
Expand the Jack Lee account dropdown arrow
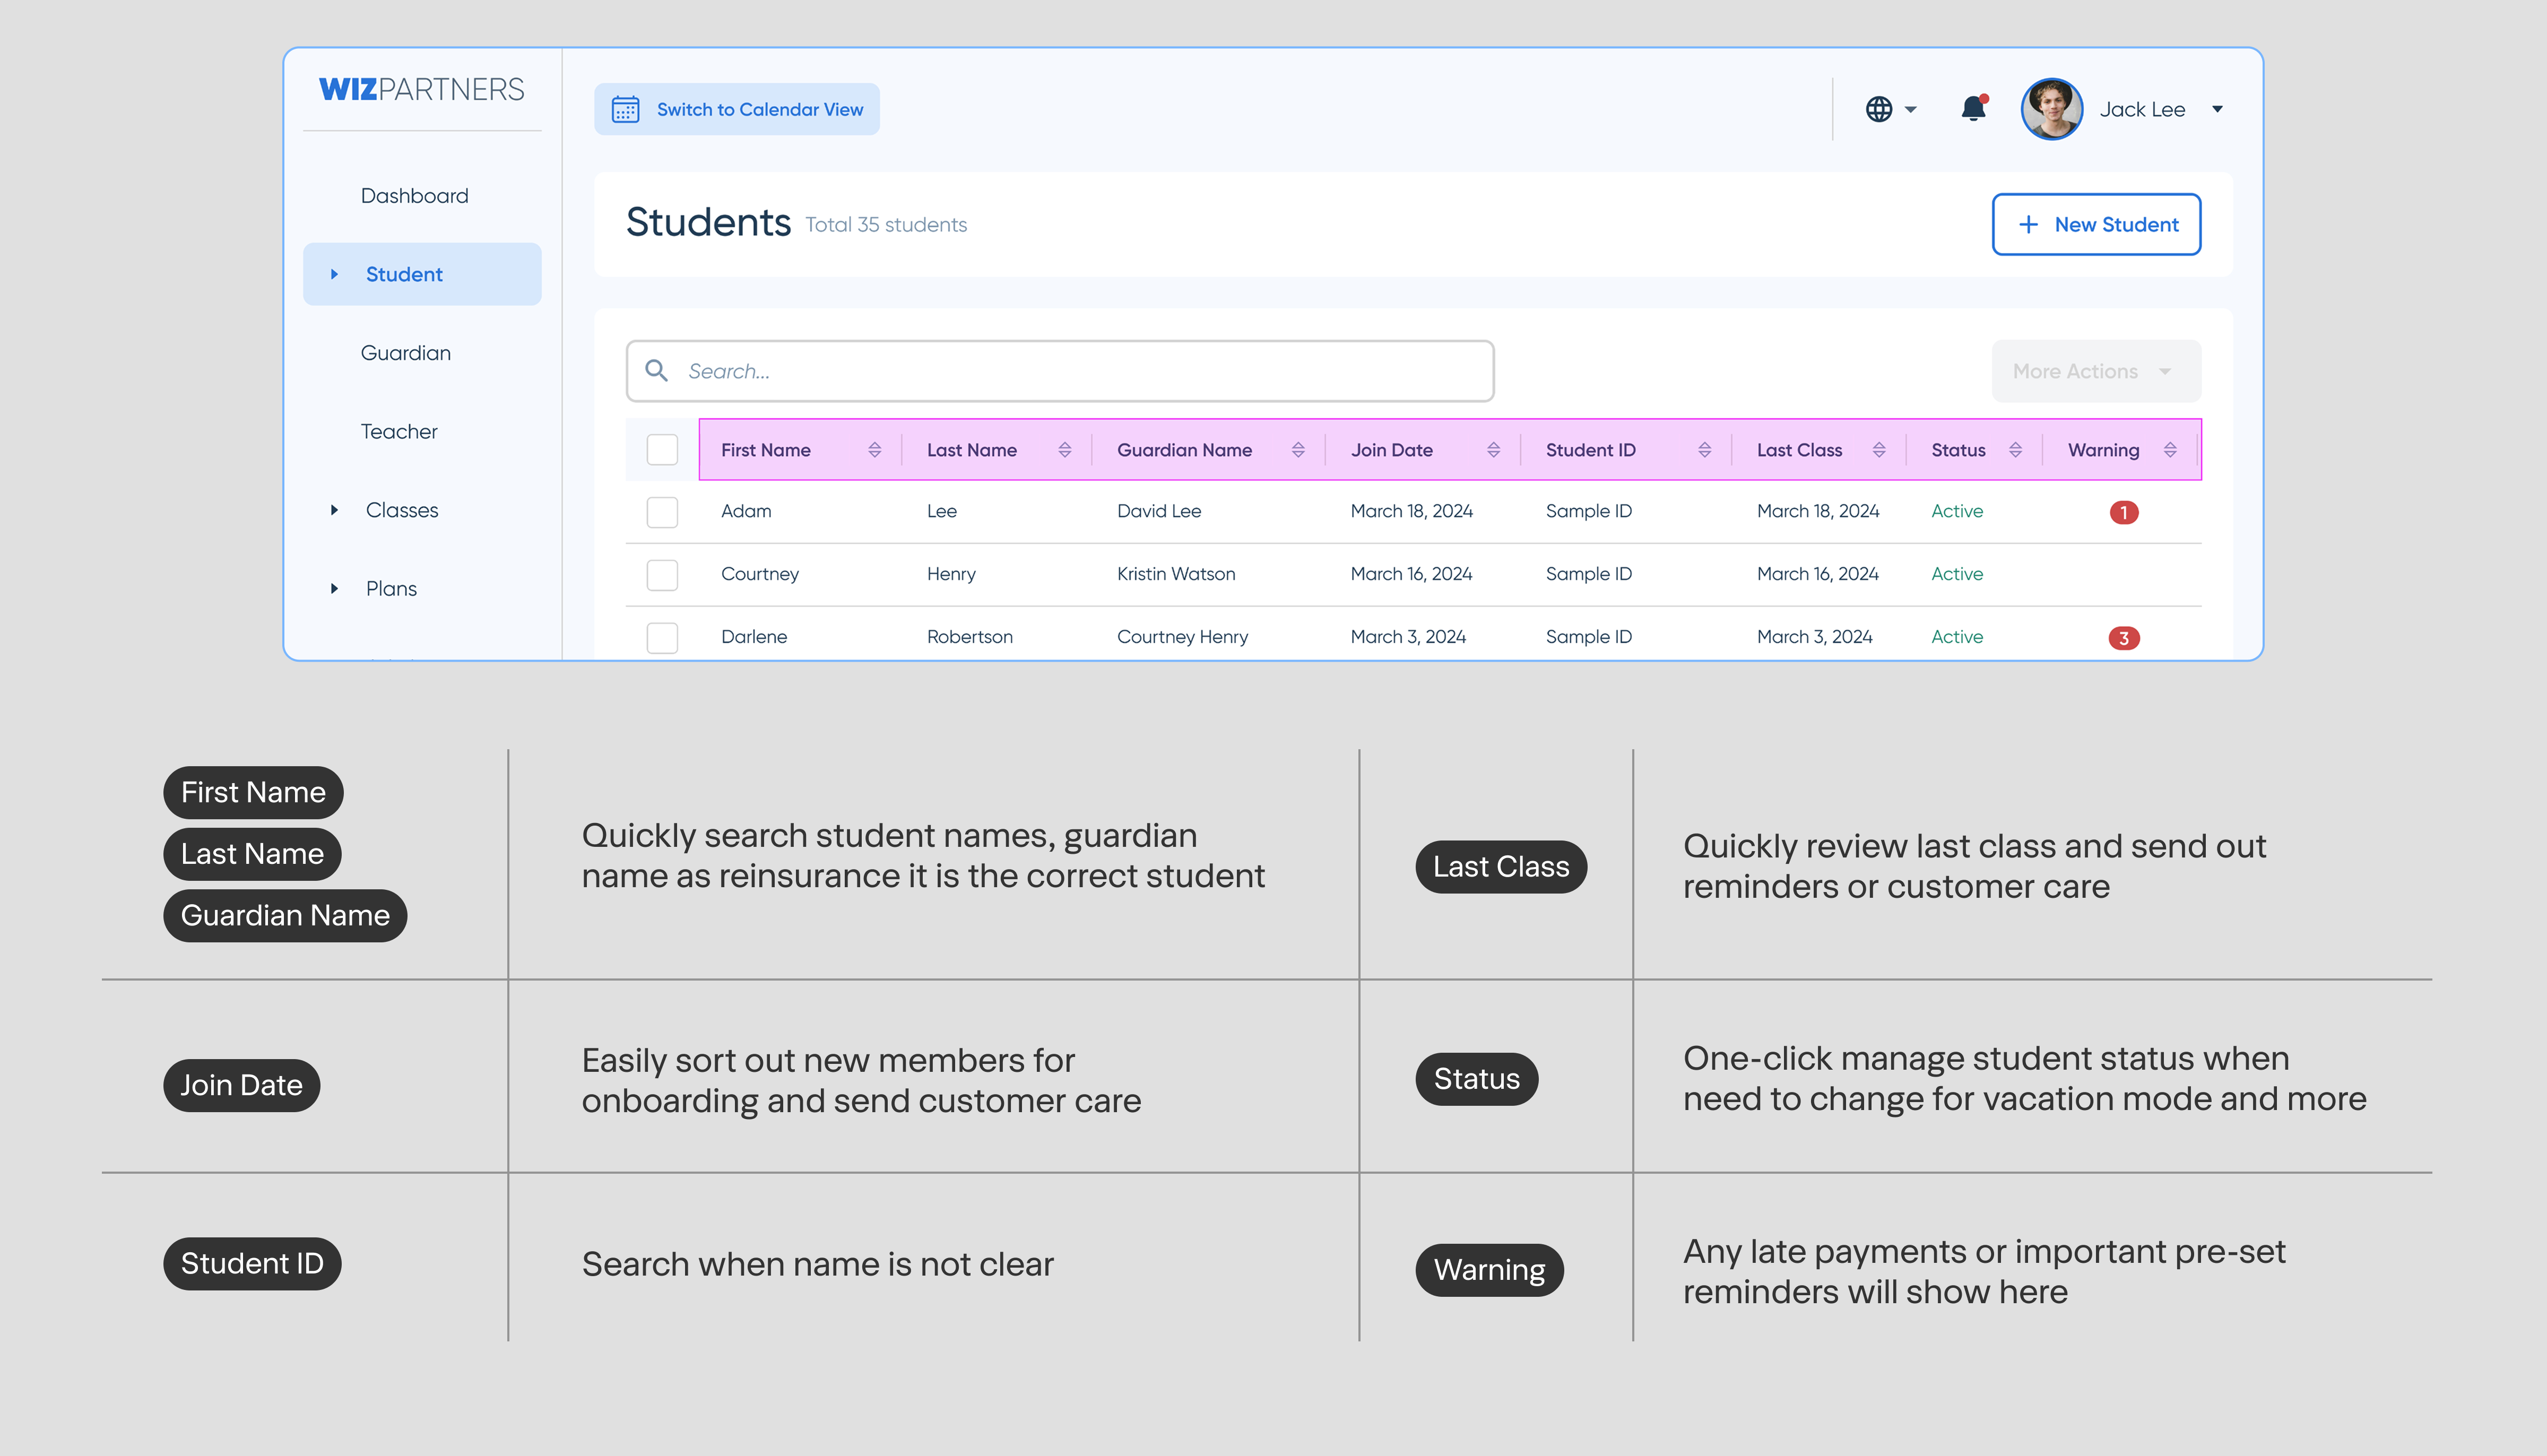[x=2217, y=109]
